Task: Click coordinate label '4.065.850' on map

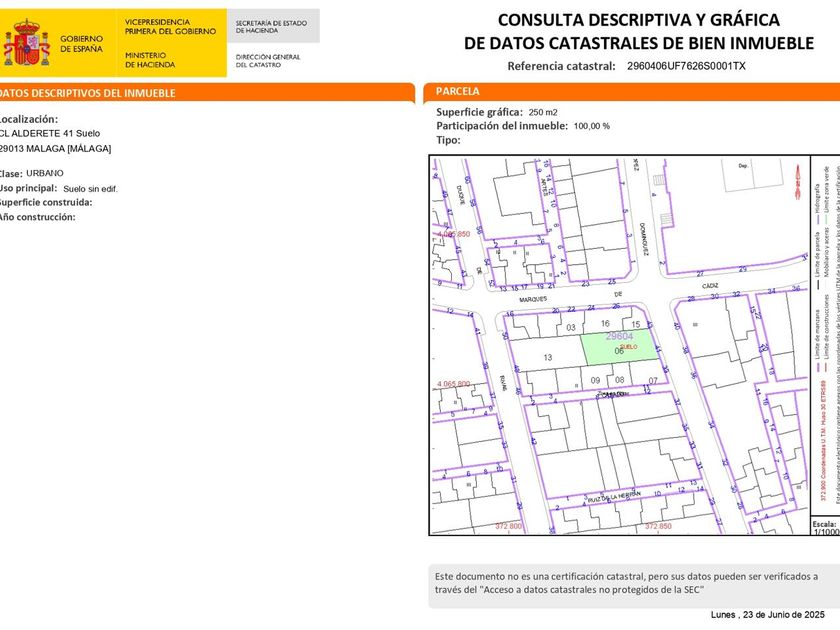Action: 454,234
